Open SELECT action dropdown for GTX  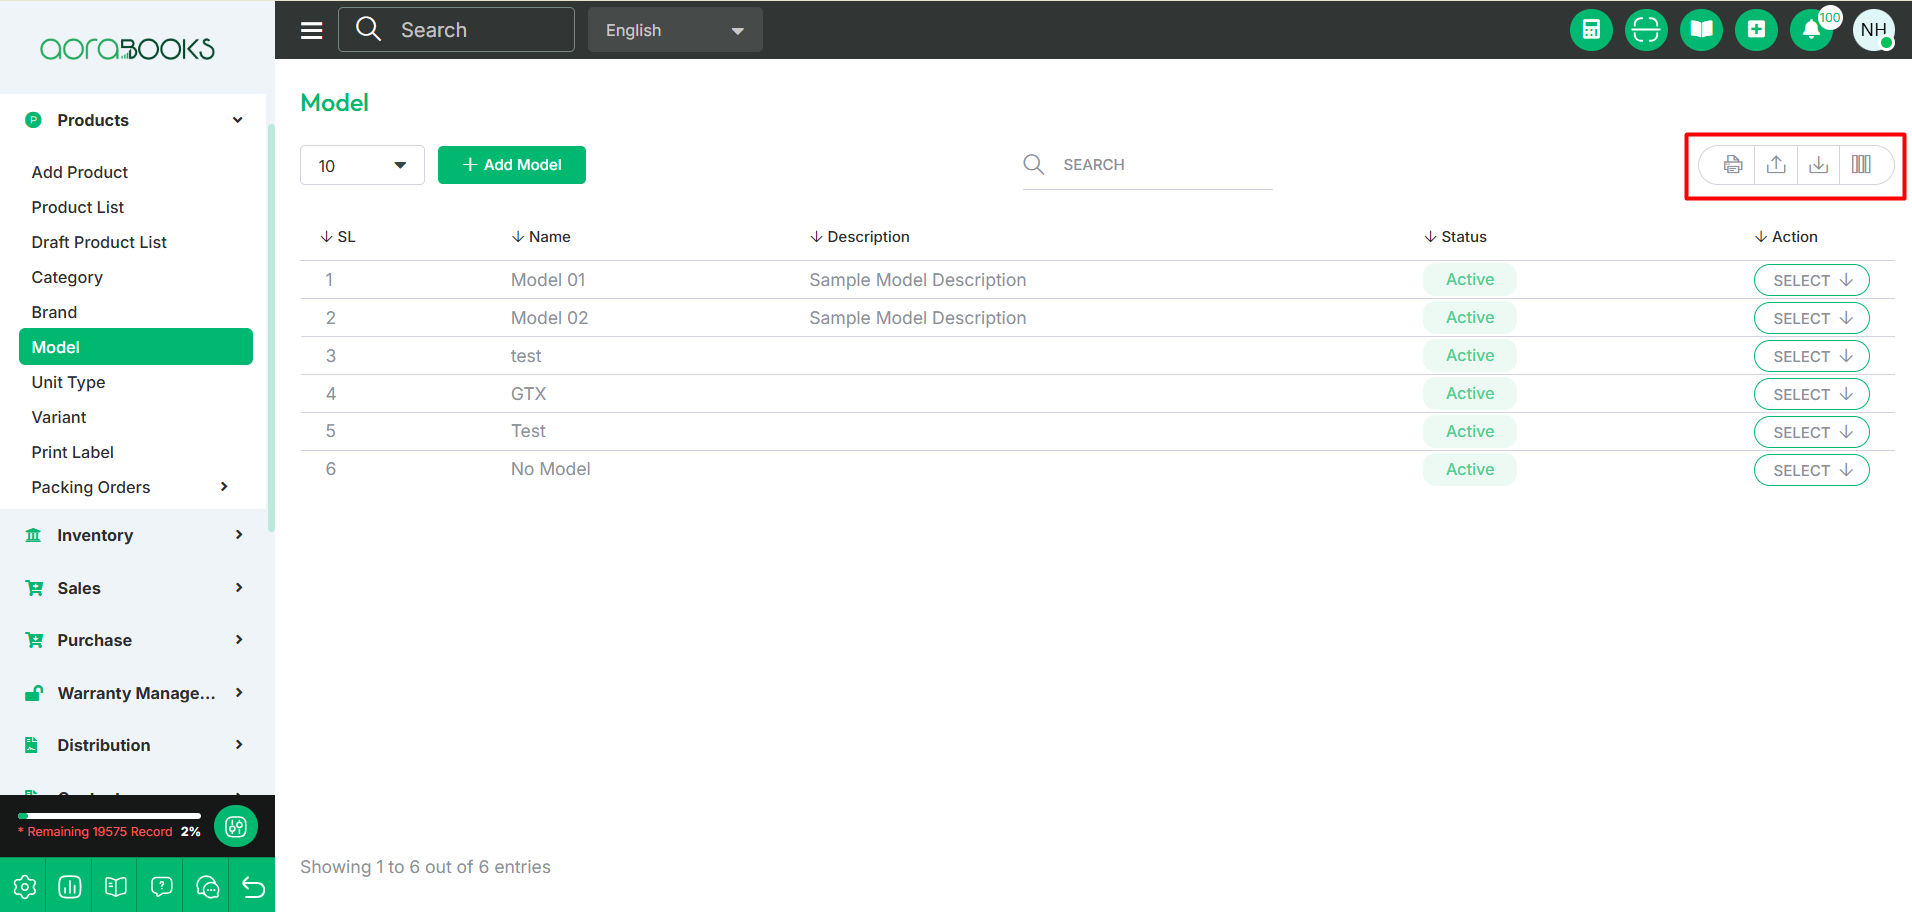(1811, 394)
